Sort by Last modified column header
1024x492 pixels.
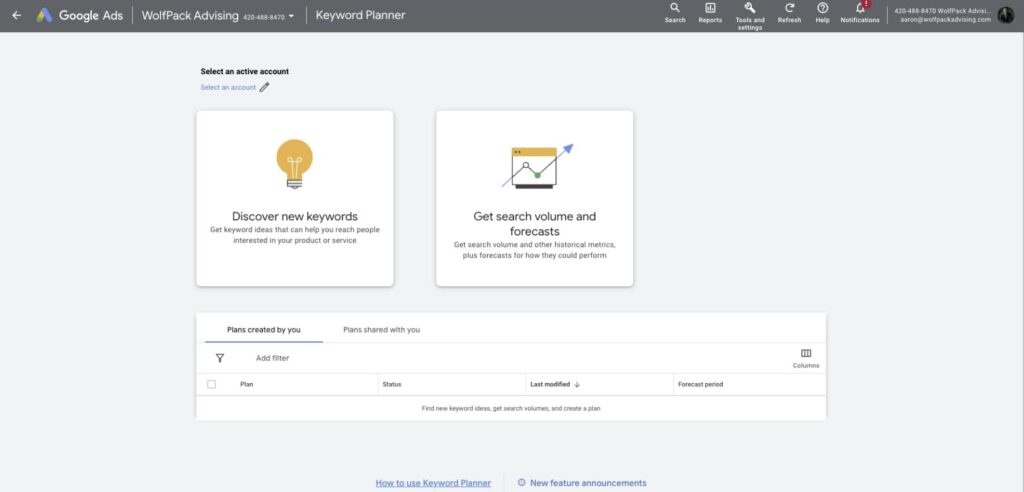550,384
